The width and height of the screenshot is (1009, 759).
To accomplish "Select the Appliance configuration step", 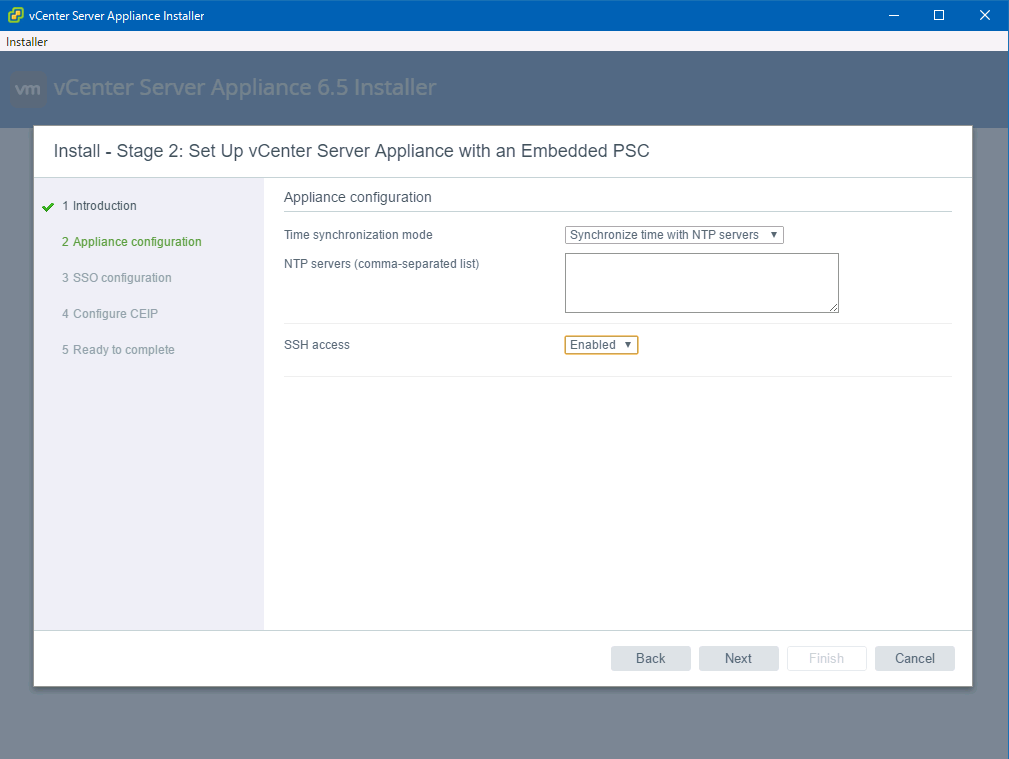I will [131, 242].
